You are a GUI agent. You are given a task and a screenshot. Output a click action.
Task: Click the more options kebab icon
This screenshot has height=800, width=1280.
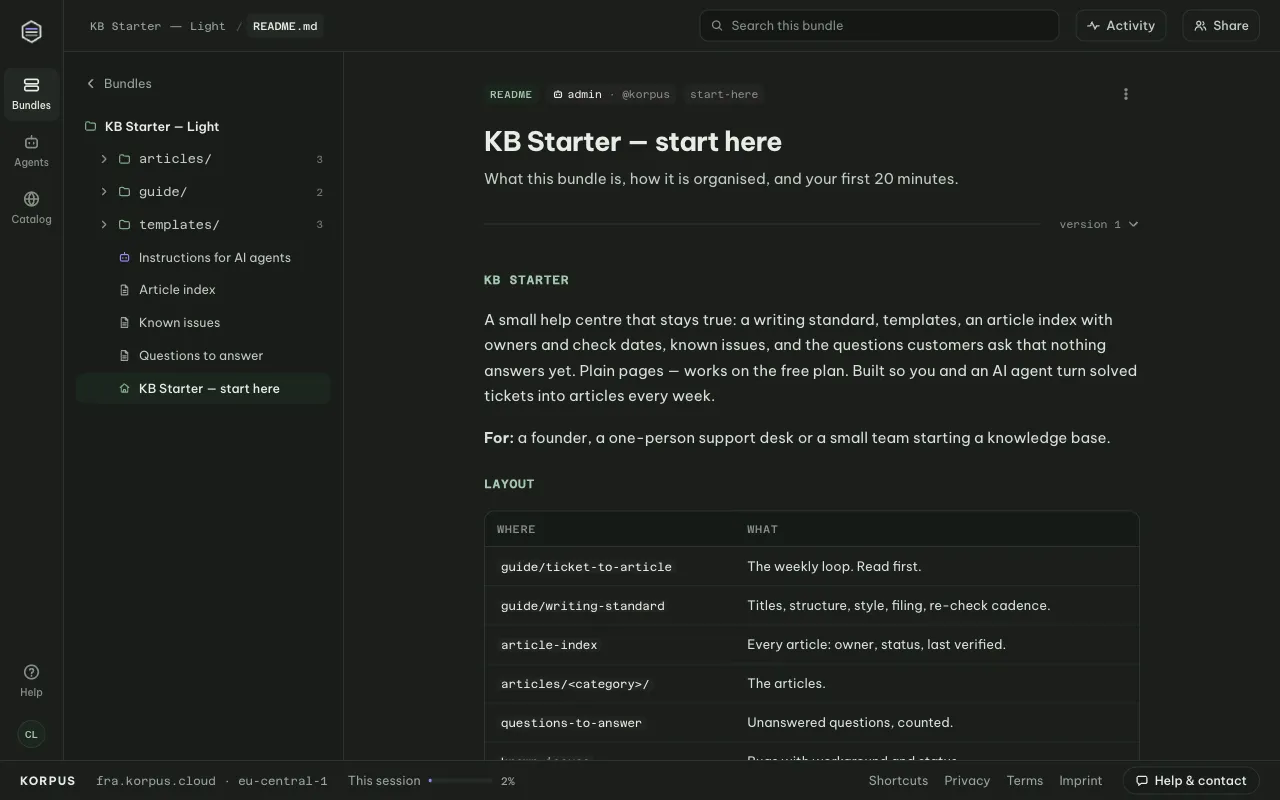point(1126,94)
